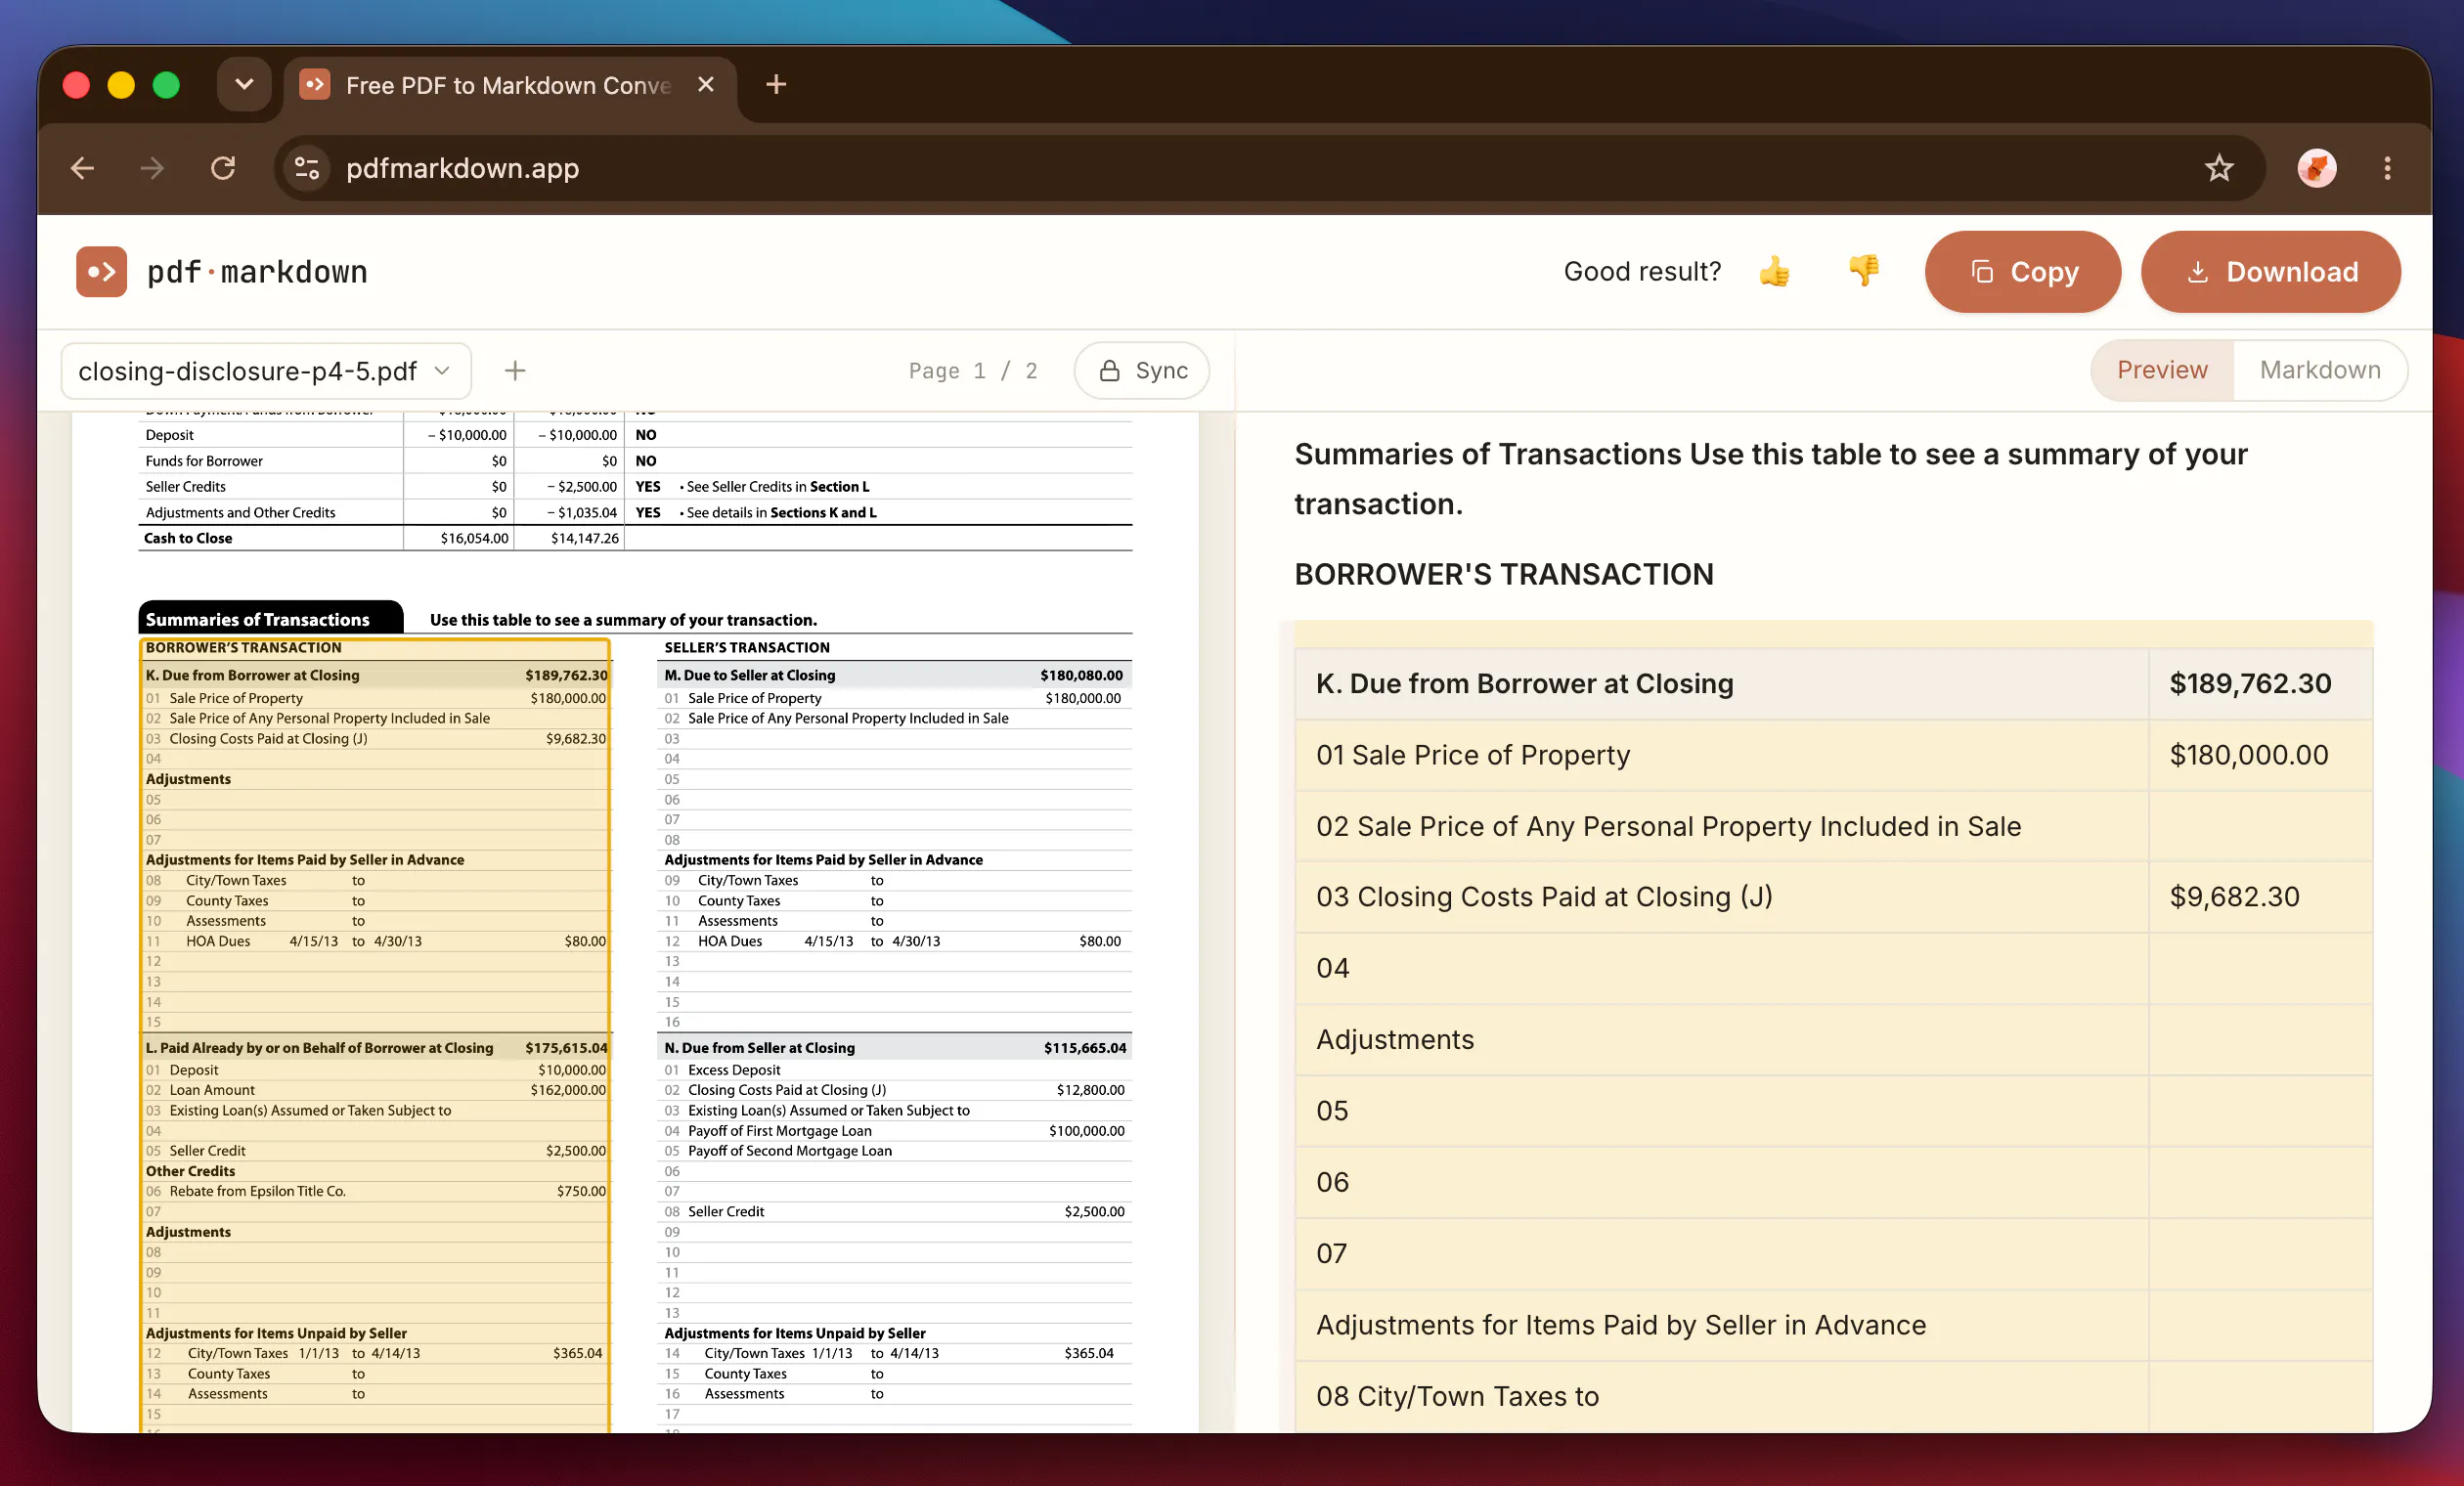This screenshot has width=2464, height=1486.
Task: Click BORROWER'S TRANSACTION label in PDF
Action: 244,648
